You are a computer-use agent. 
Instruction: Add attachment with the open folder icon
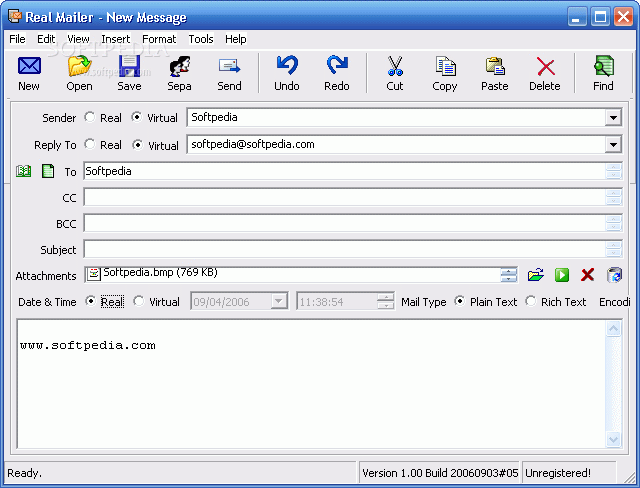[536, 275]
